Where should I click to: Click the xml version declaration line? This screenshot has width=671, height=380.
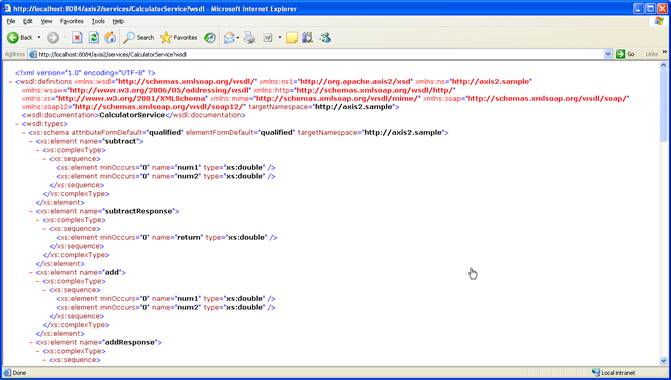click(x=85, y=73)
